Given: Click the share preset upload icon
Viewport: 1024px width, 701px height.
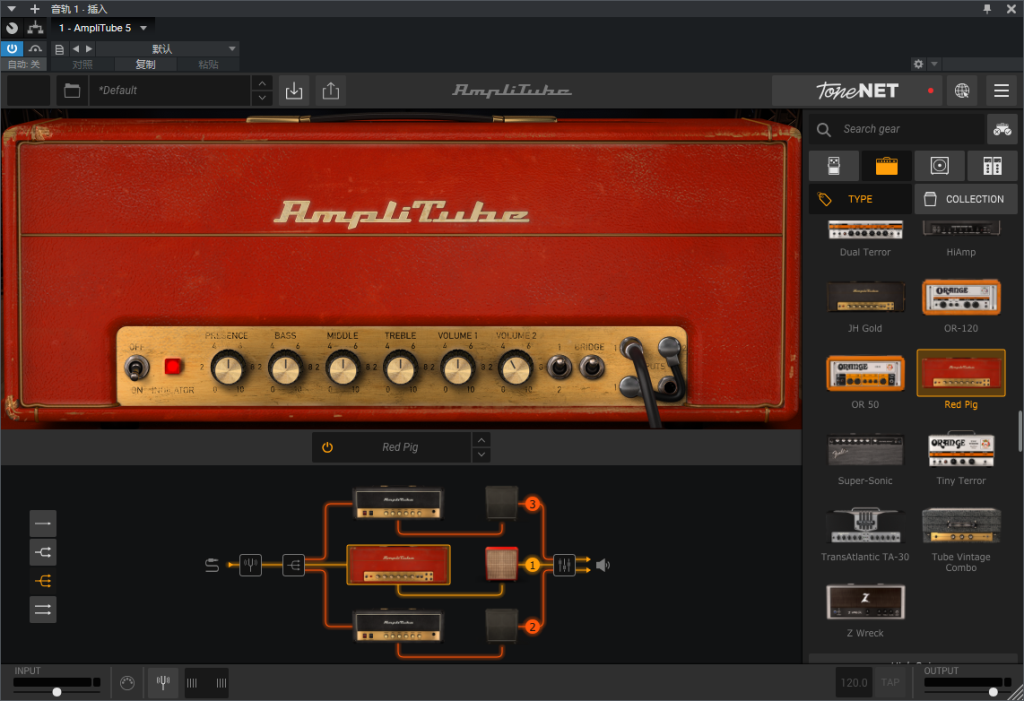Looking at the screenshot, I should pyautogui.click(x=330, y=90).
